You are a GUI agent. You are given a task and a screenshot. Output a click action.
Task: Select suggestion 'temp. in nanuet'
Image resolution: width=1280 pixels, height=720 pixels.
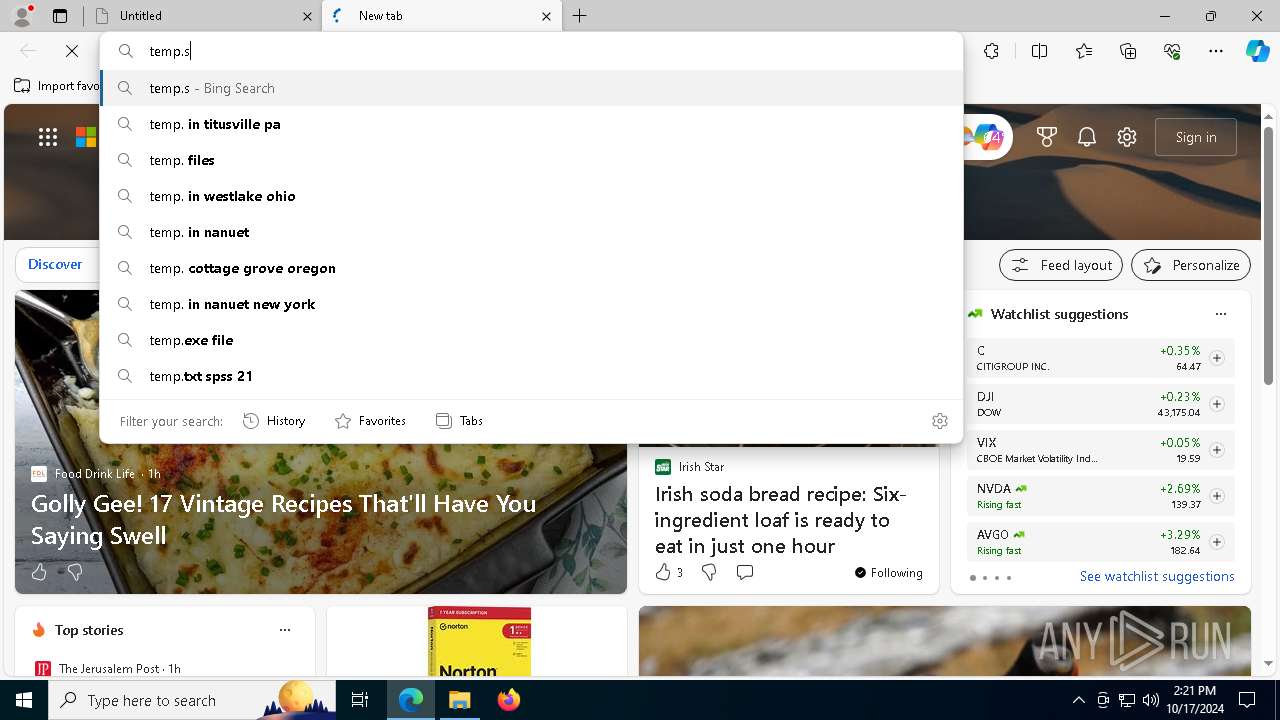(531, 232)
